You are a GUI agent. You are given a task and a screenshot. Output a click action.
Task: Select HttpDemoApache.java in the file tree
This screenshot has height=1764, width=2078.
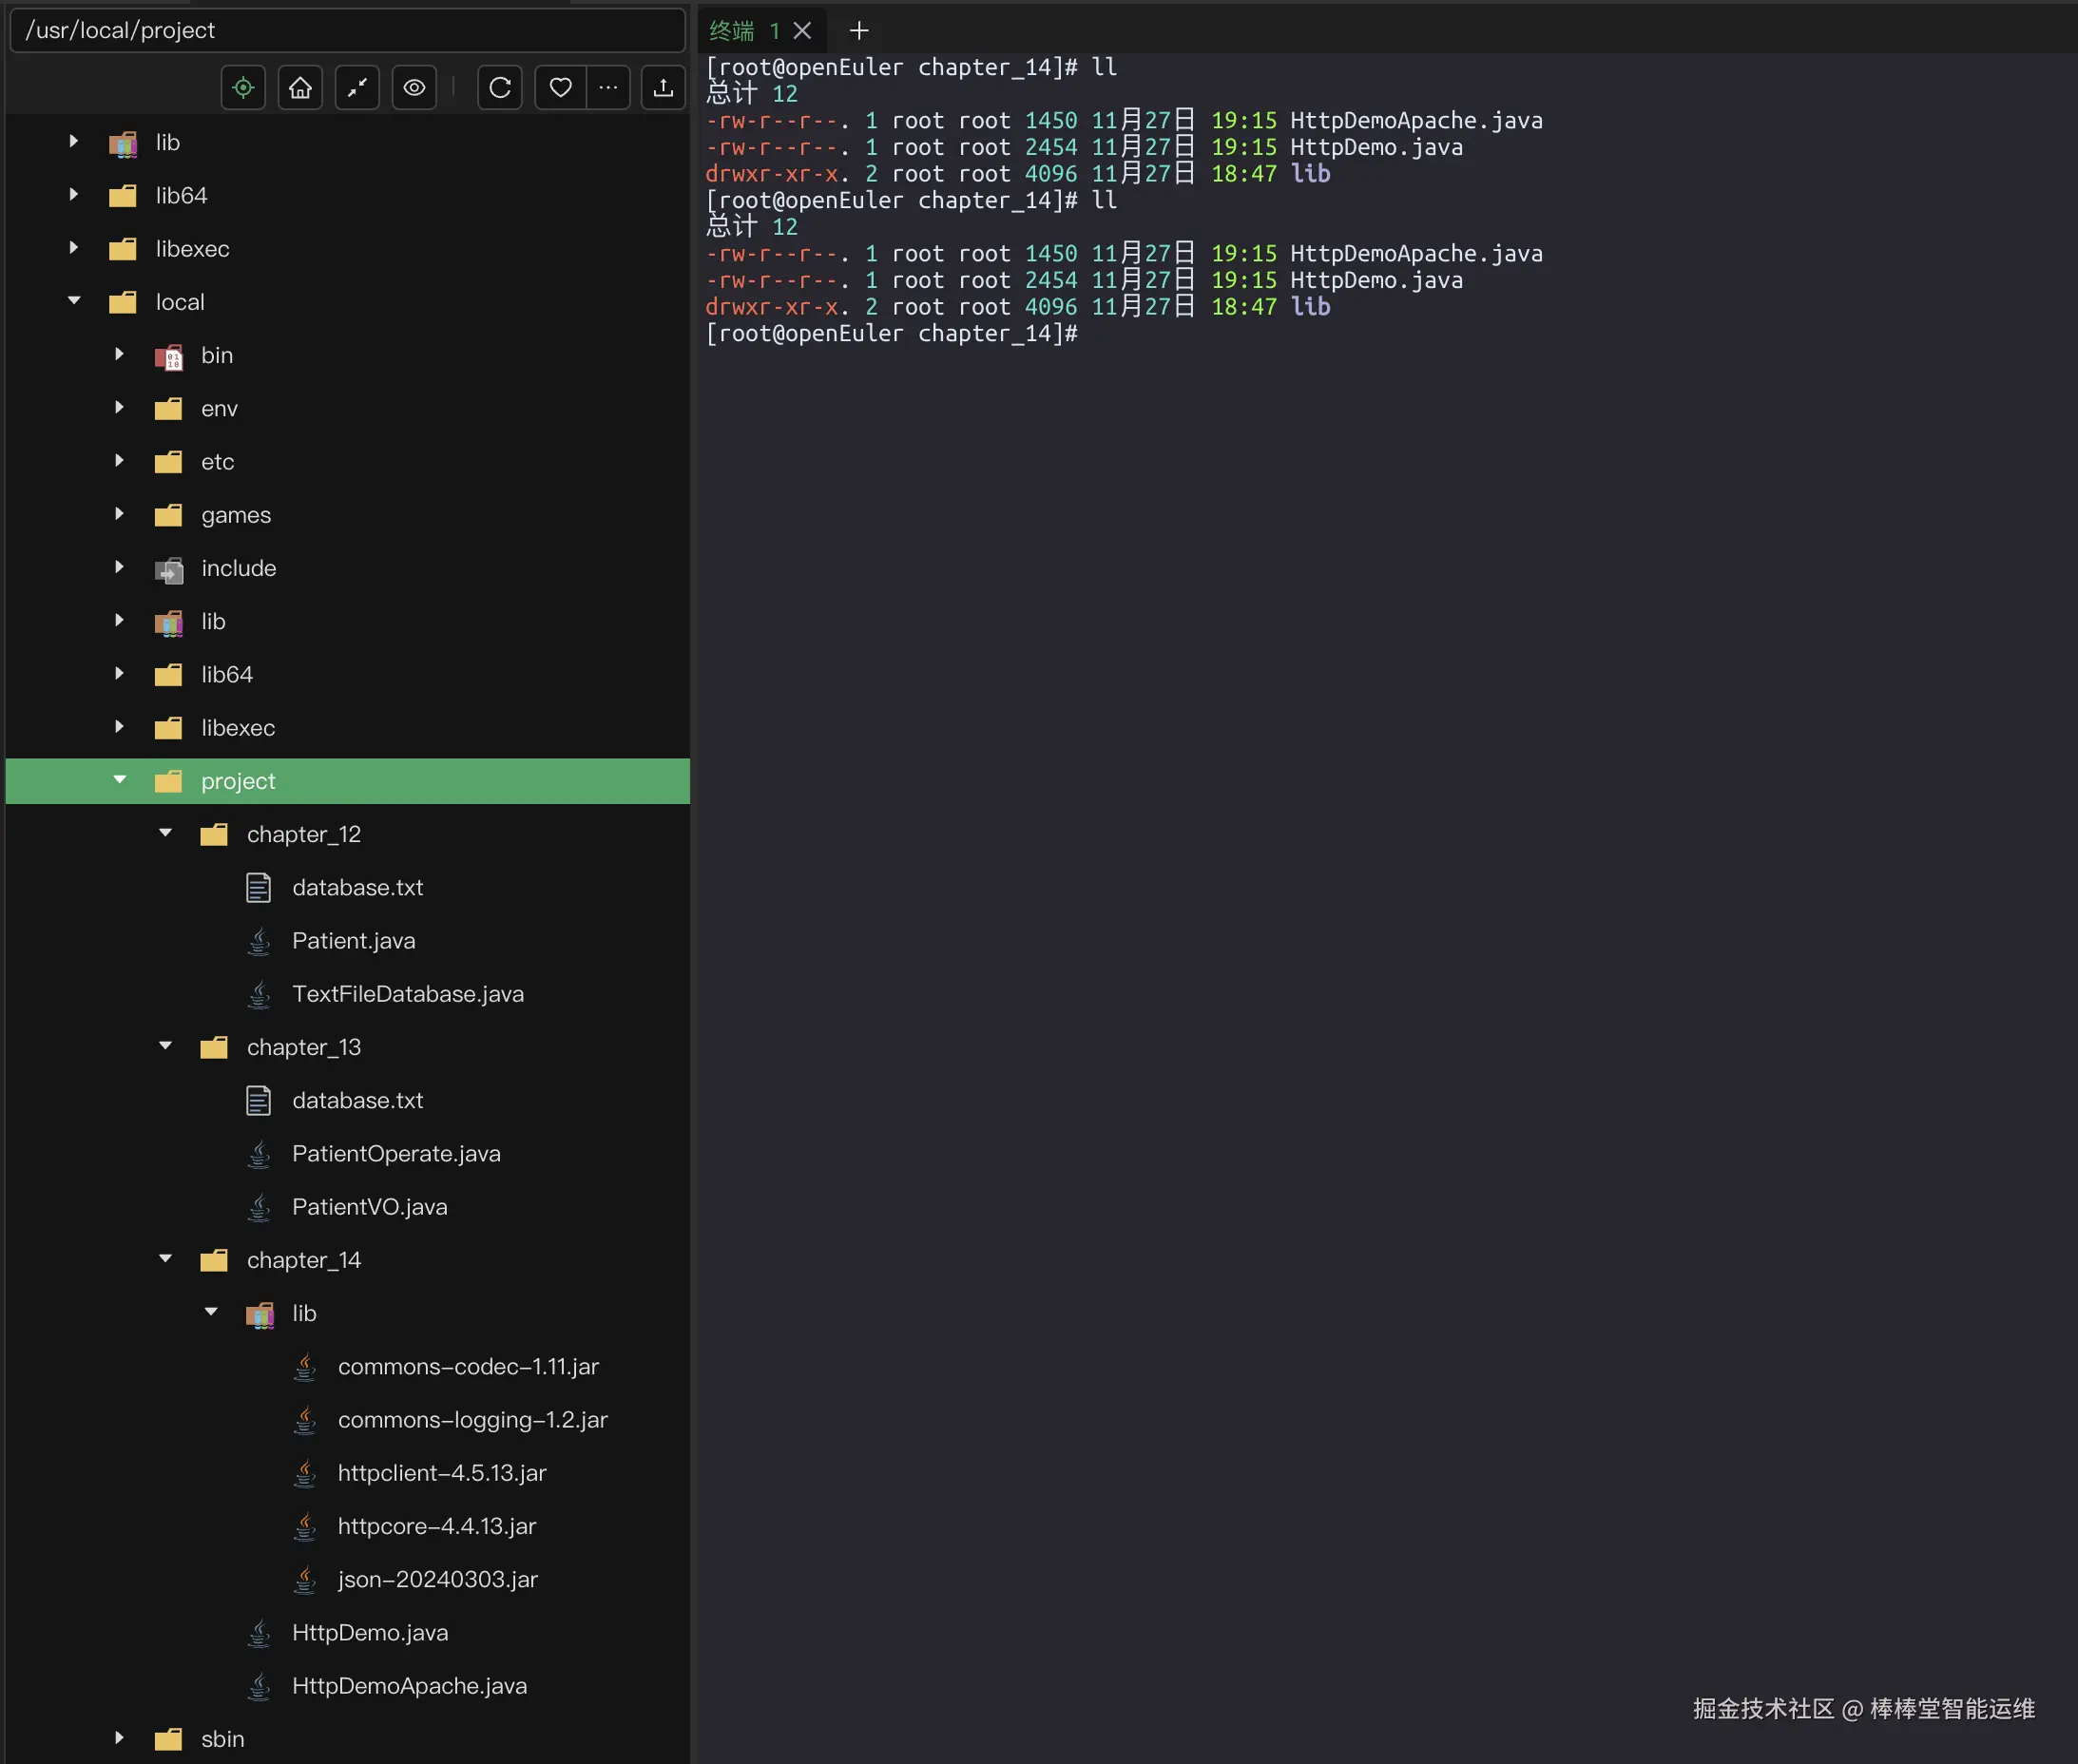click(409, 1685)
